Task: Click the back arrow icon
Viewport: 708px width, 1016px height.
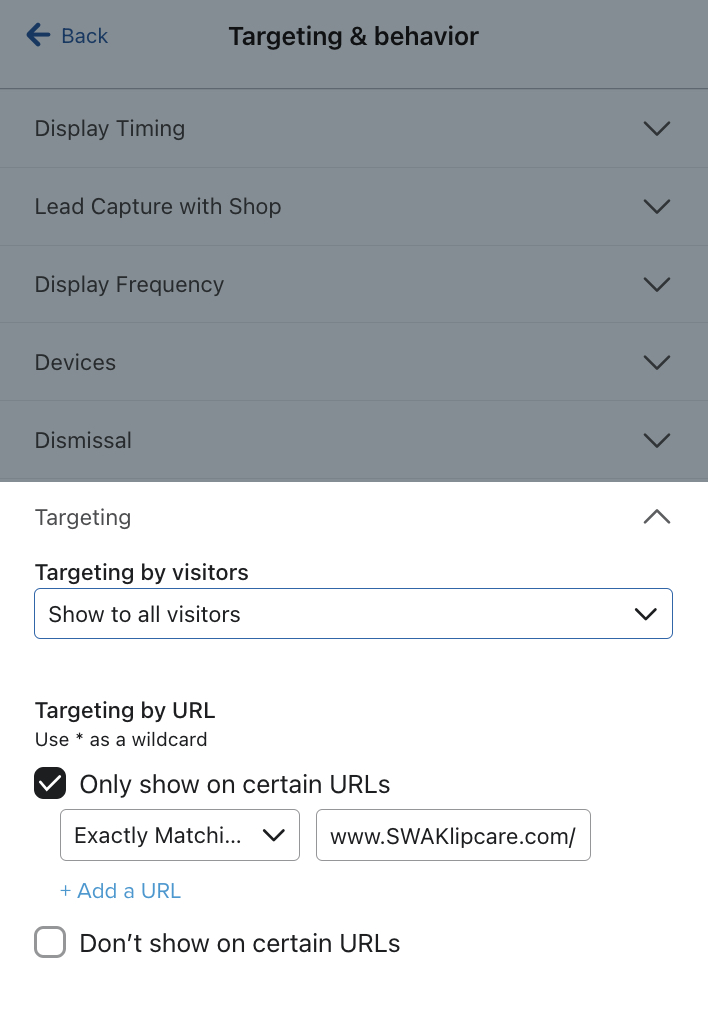Action: tap(37, 35)
